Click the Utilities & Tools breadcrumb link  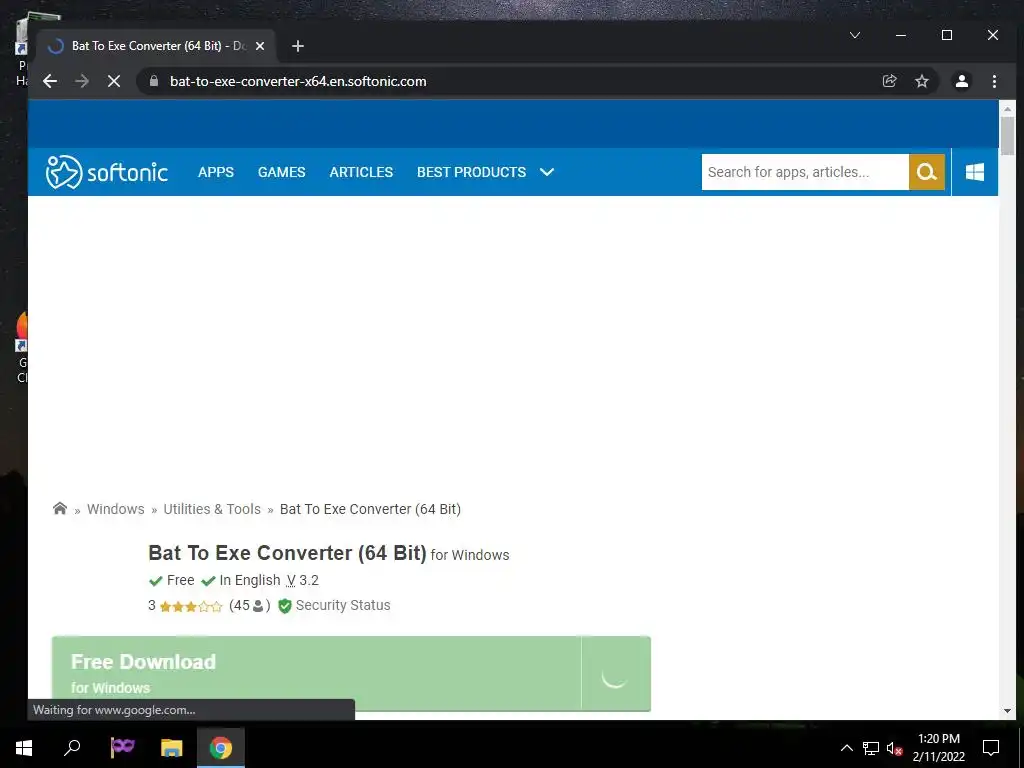pos(212,509)
